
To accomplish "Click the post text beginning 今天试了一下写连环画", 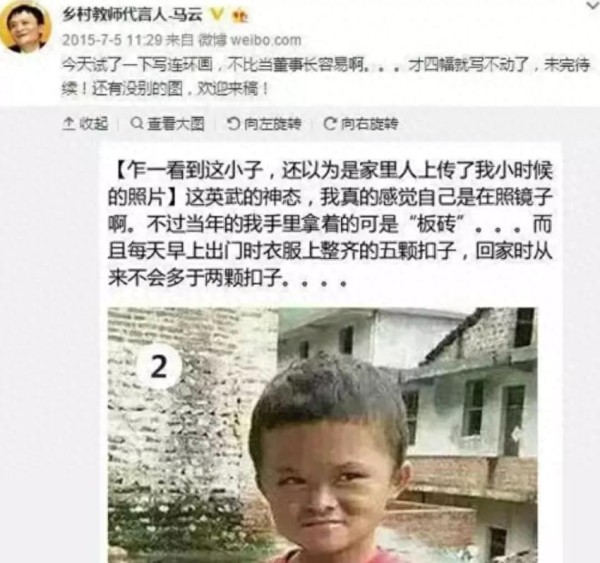I will pos(326,78).
